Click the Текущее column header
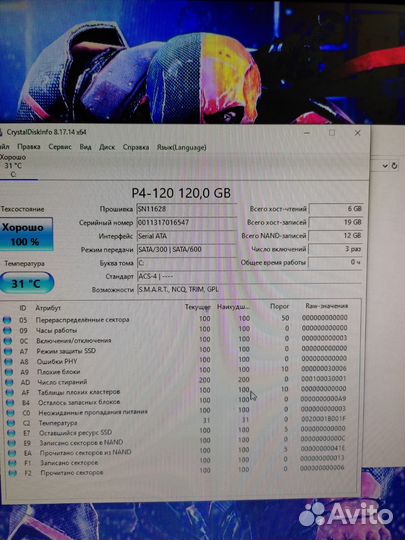Screen dimensions: 405x540 (197, 307)
